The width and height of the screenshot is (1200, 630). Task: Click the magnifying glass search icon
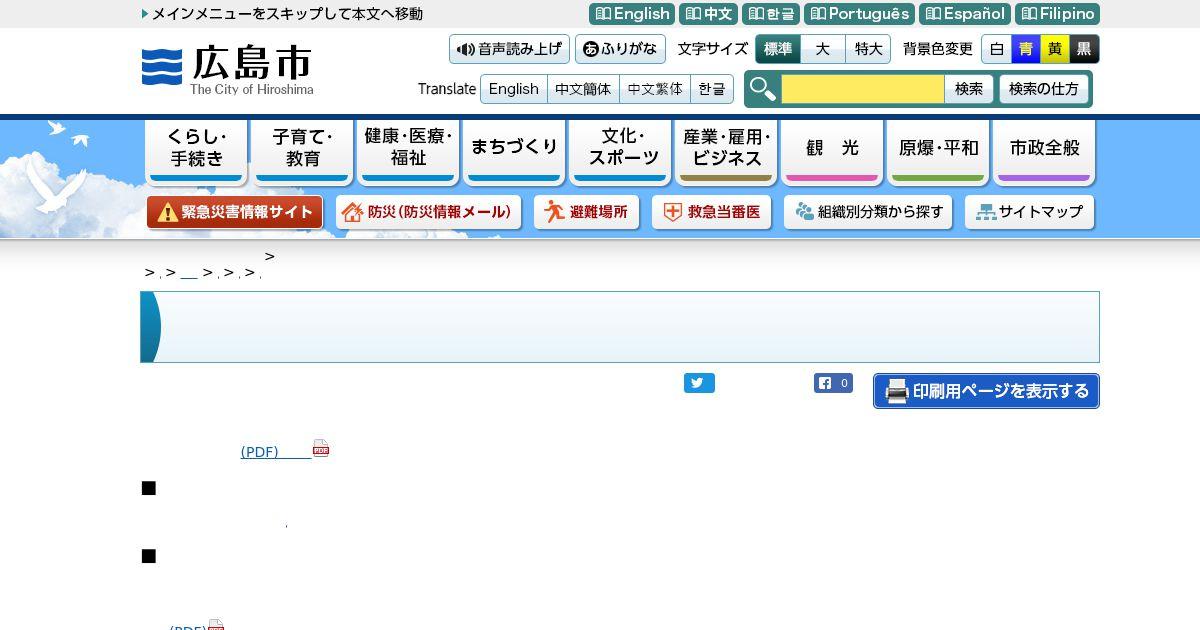[x=763, y=89]
